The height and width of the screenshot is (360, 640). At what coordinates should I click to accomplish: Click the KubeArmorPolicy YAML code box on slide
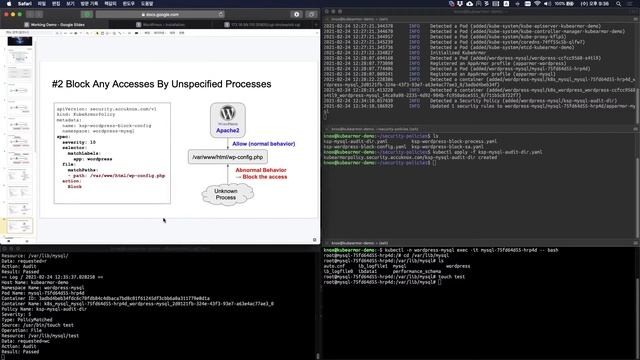(x=112, y=153)
